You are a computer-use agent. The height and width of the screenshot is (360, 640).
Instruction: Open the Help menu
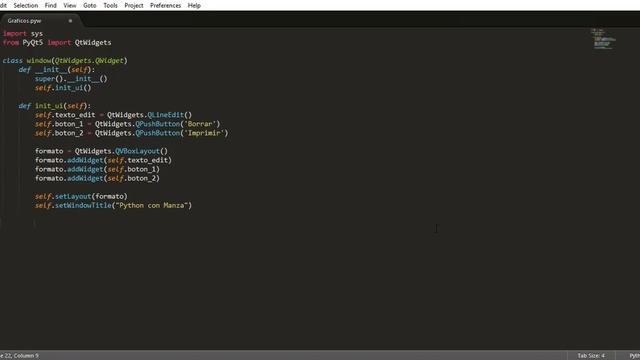pos(194,5)
